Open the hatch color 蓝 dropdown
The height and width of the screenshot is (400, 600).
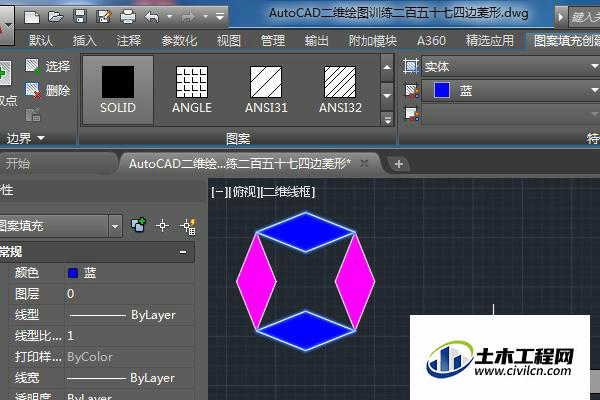tap(594, 90)
